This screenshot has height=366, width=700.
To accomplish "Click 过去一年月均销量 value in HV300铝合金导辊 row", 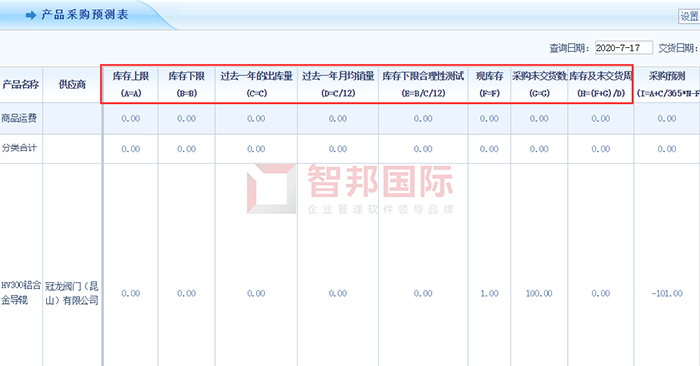I will 338,293.
